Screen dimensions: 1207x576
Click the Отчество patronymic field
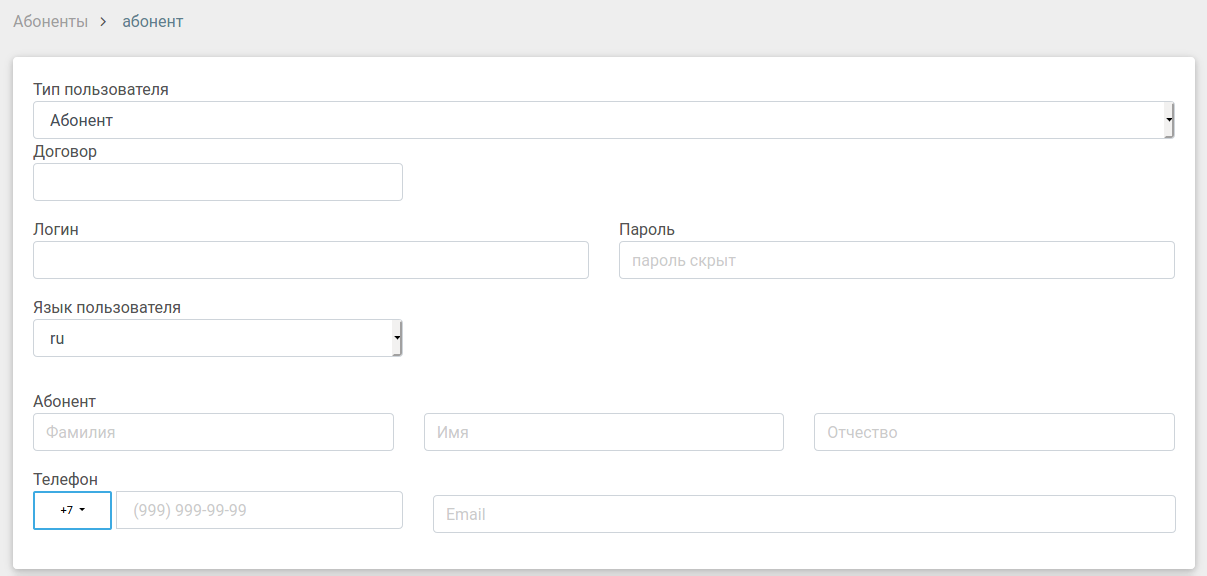pyautogui.click(x=994, y=432)
